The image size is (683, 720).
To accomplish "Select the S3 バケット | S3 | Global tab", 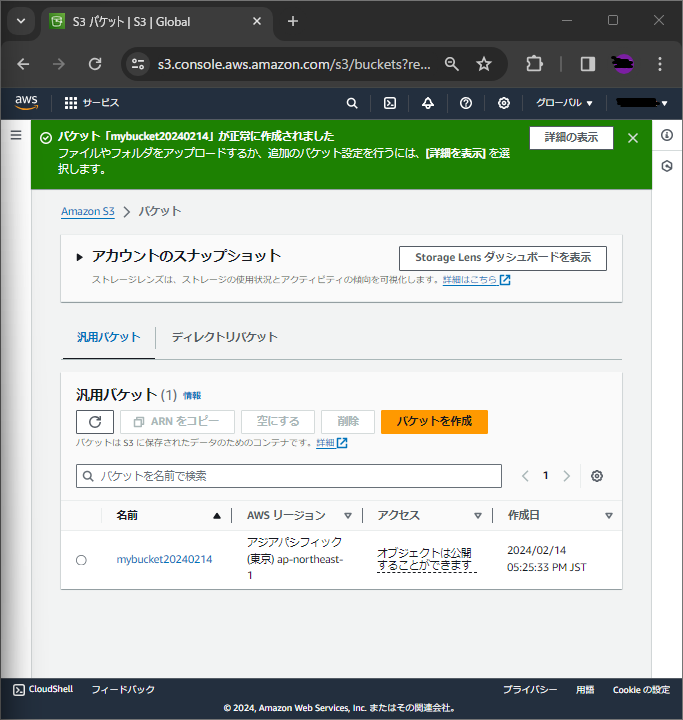I will click(x=157, y=22).
